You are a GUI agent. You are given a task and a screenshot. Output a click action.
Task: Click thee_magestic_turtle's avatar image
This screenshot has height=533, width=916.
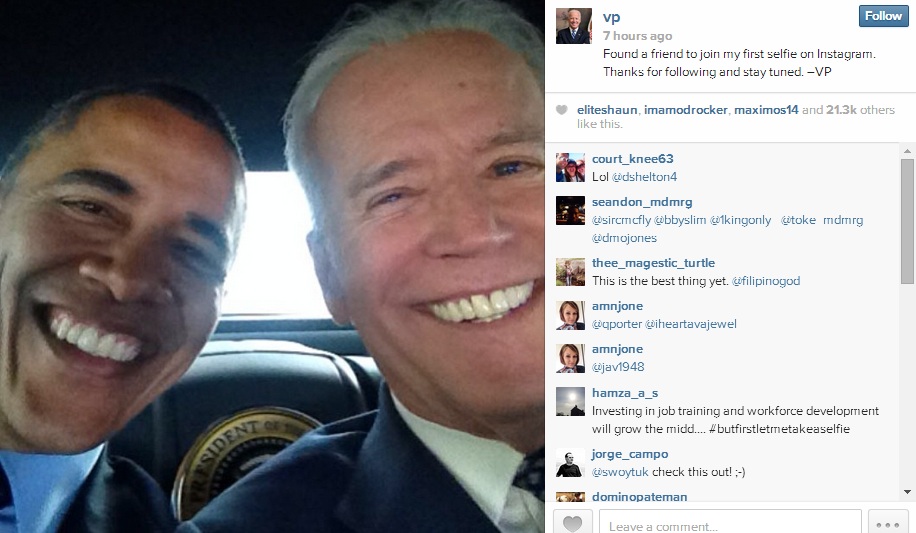click(570, 272)
